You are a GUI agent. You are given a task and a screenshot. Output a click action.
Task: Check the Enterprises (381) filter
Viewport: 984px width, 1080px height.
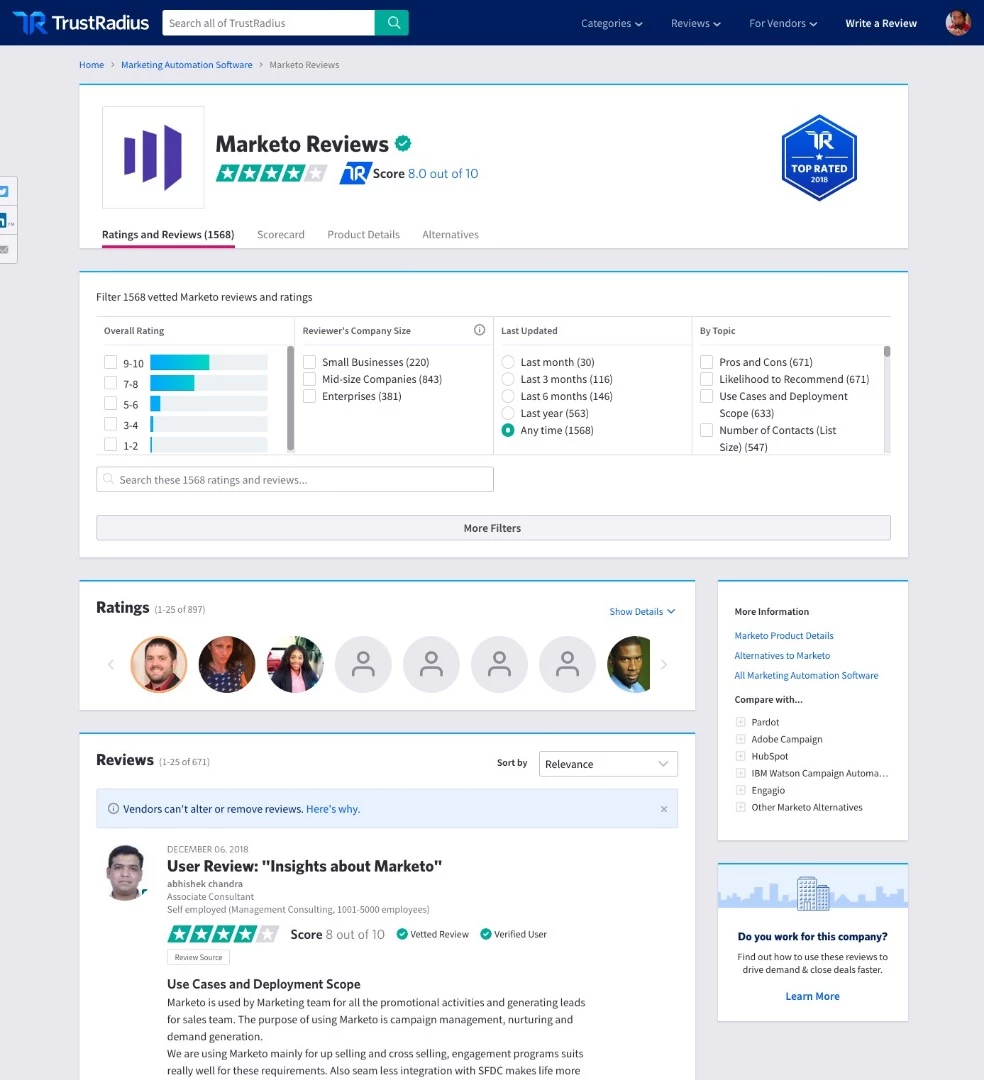tap(309, 396)
